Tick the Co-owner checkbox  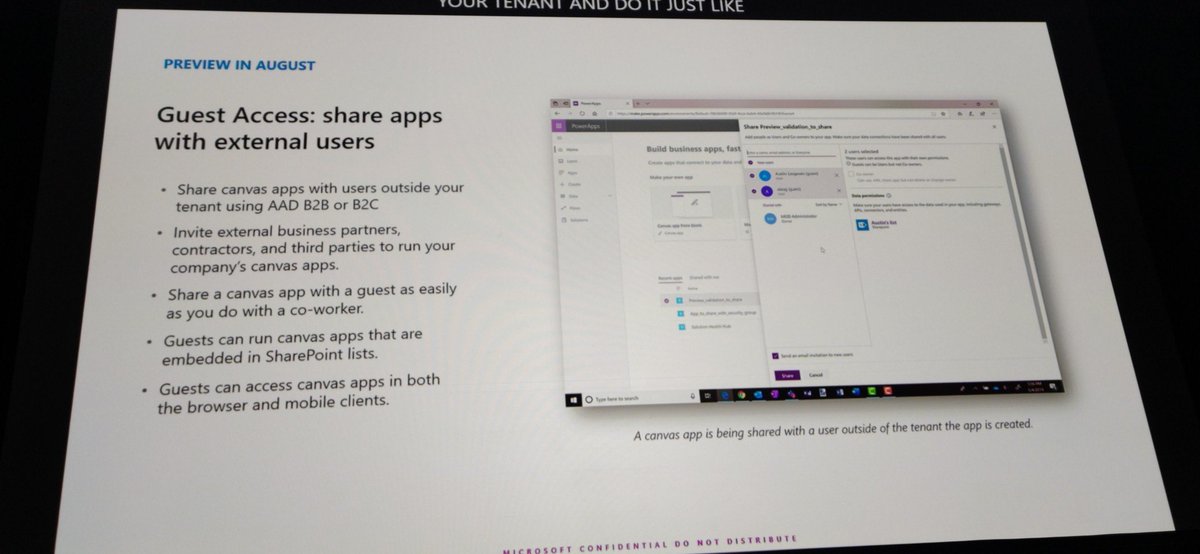pos(851,174)
